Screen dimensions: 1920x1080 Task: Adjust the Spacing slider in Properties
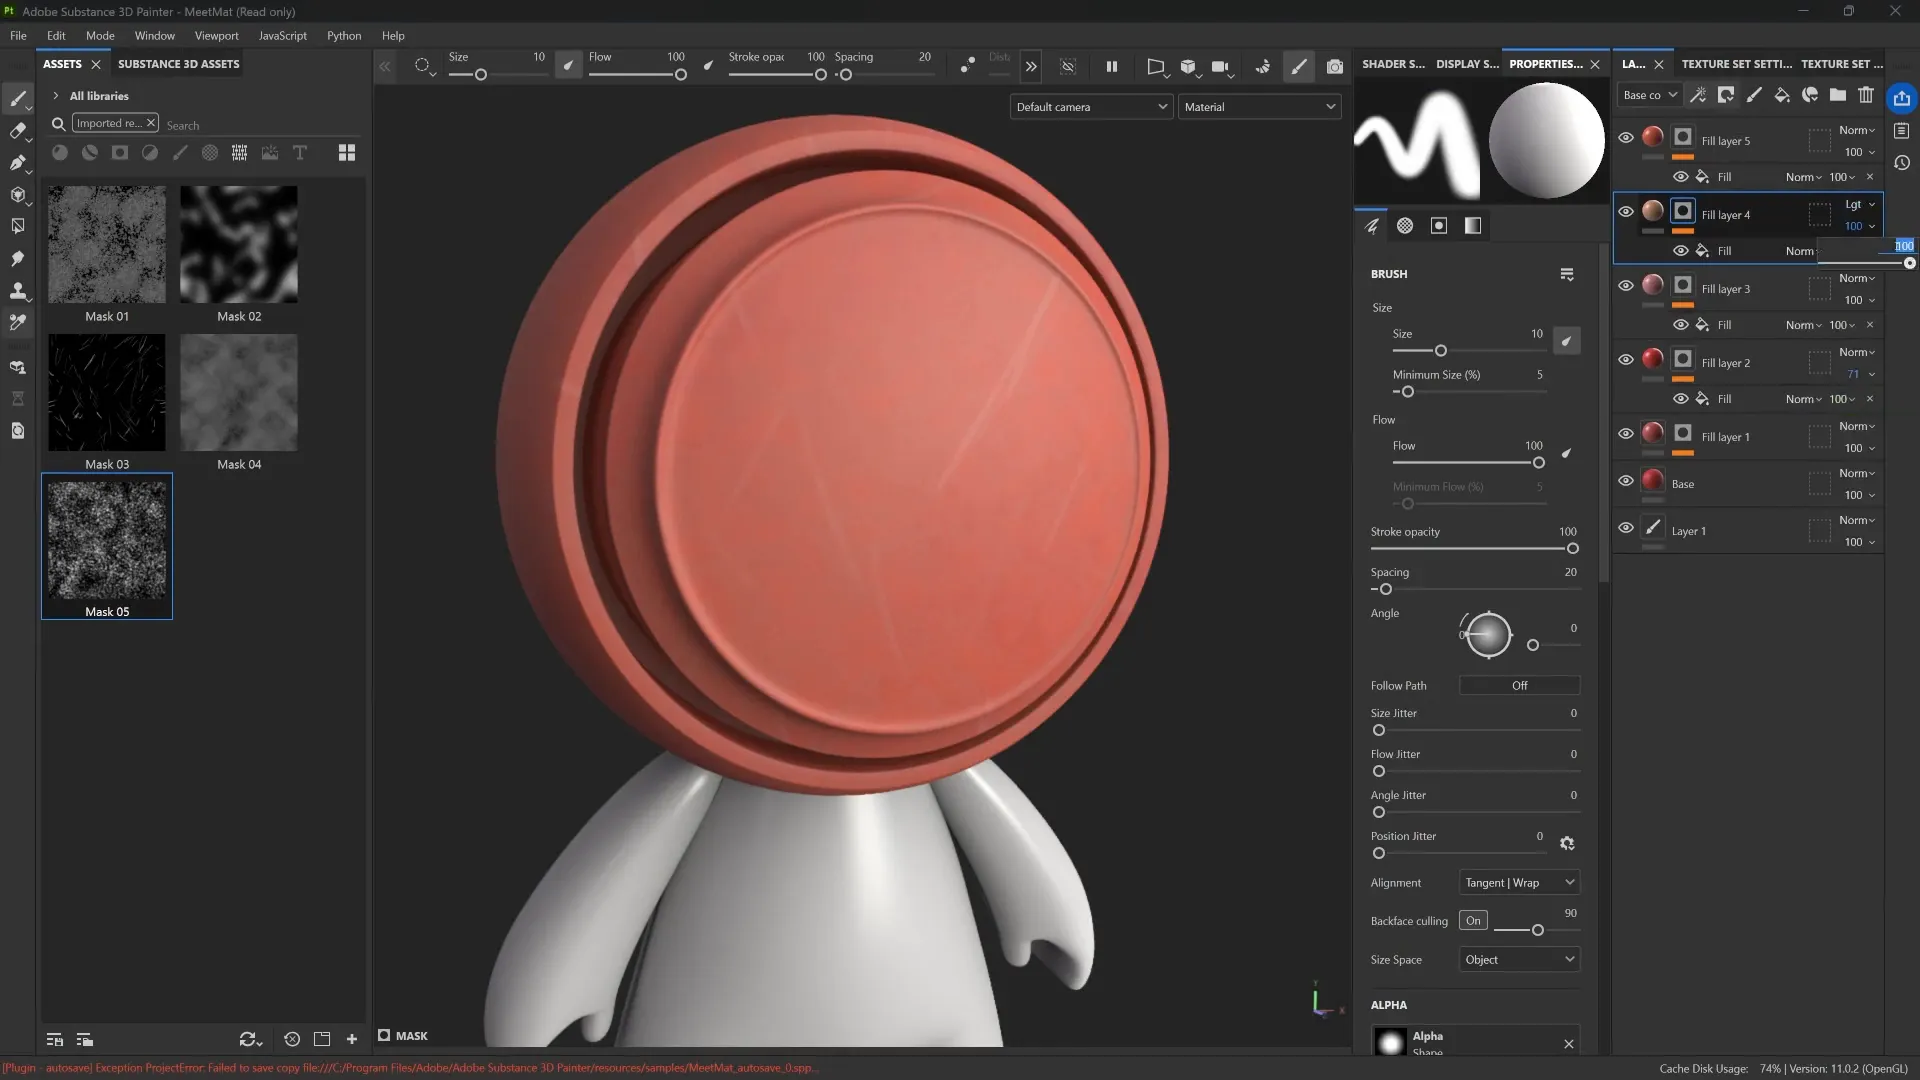pyautogui.click(x=1474, y=590)
